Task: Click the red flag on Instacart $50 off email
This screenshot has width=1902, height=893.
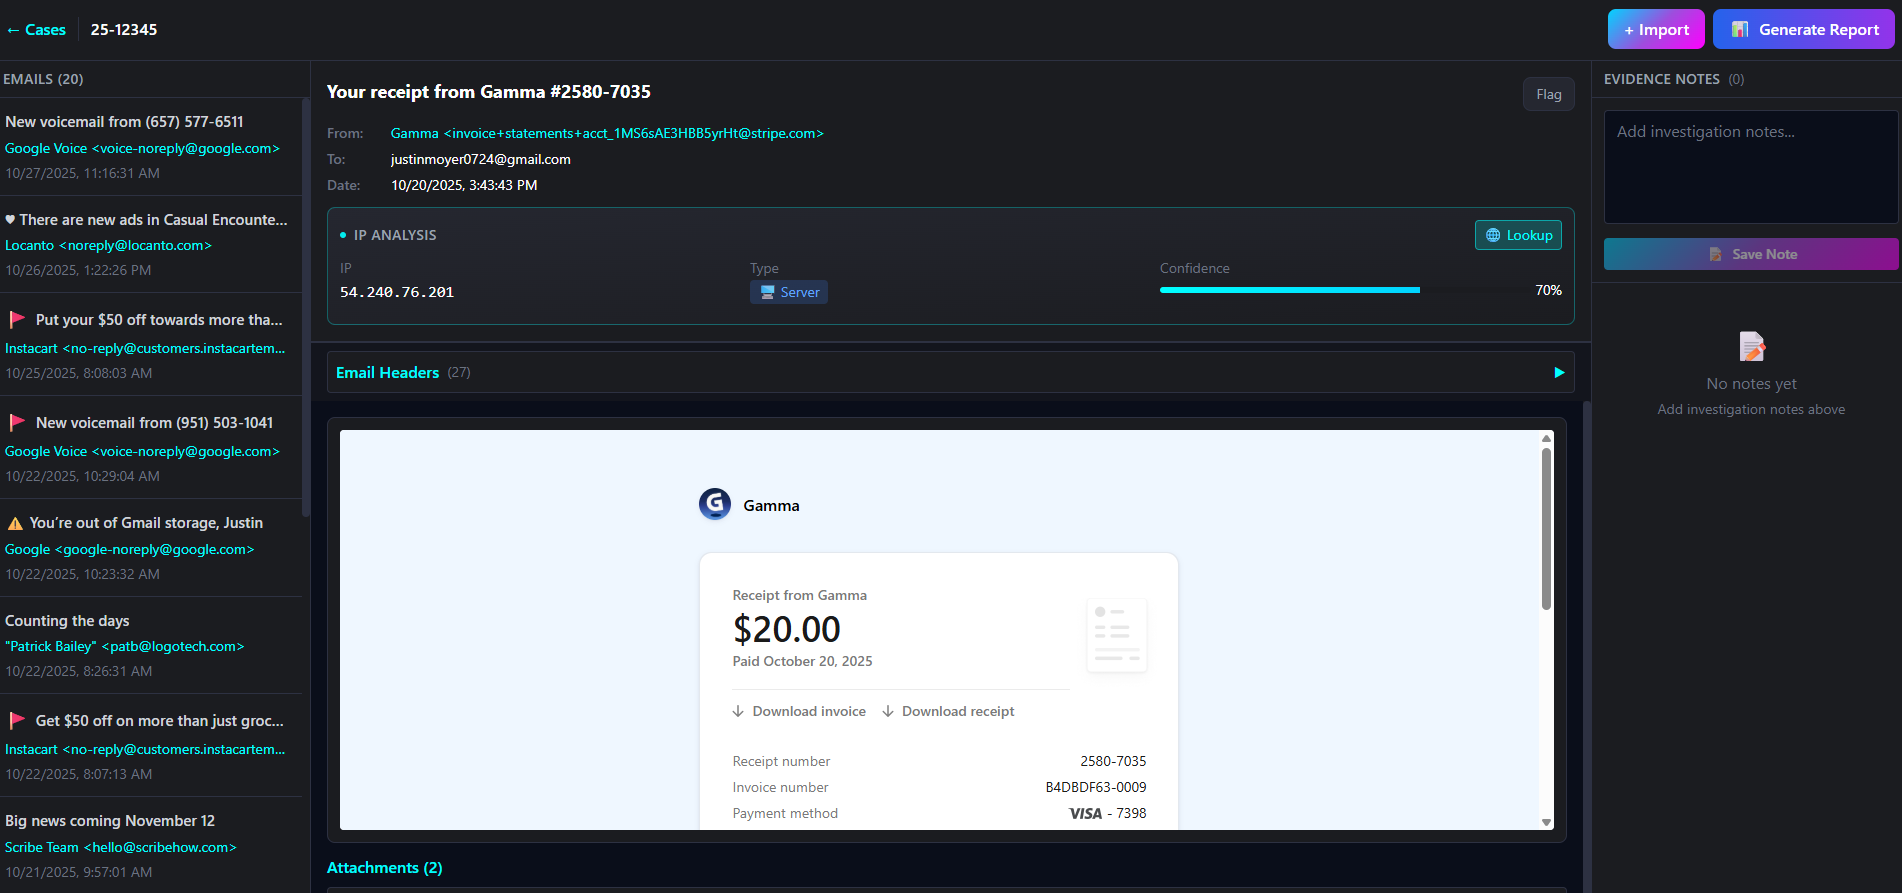Action: tap(17, 320)
